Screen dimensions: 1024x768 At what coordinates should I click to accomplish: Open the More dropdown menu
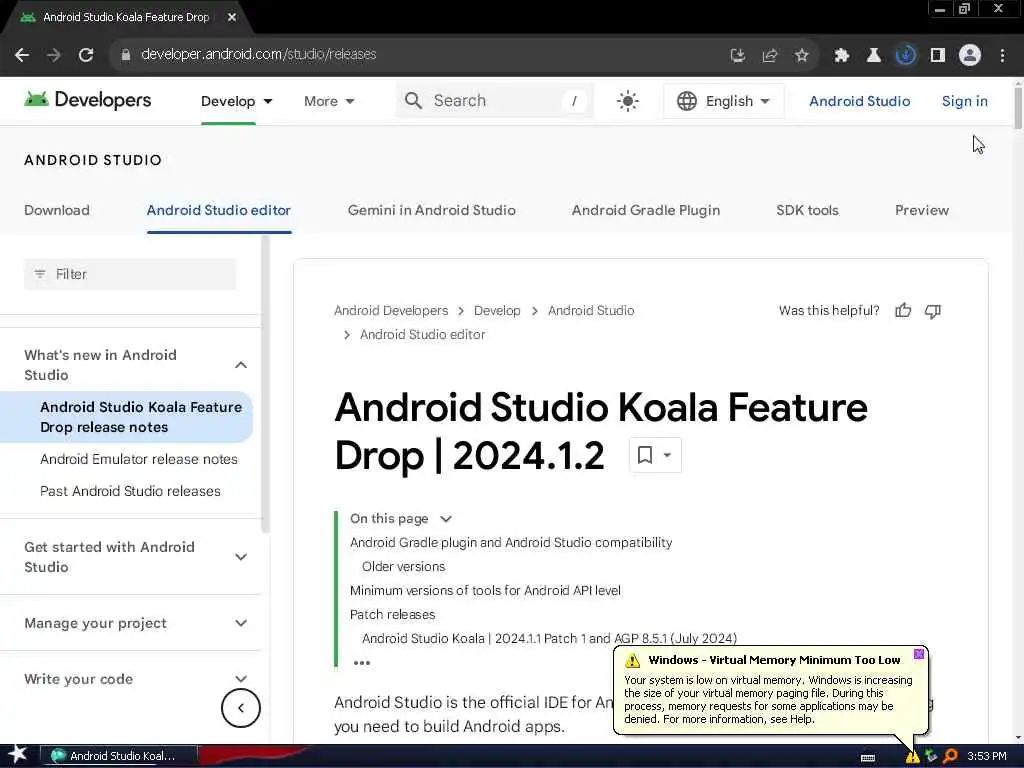pyautogui.click(x=329, y=101)
